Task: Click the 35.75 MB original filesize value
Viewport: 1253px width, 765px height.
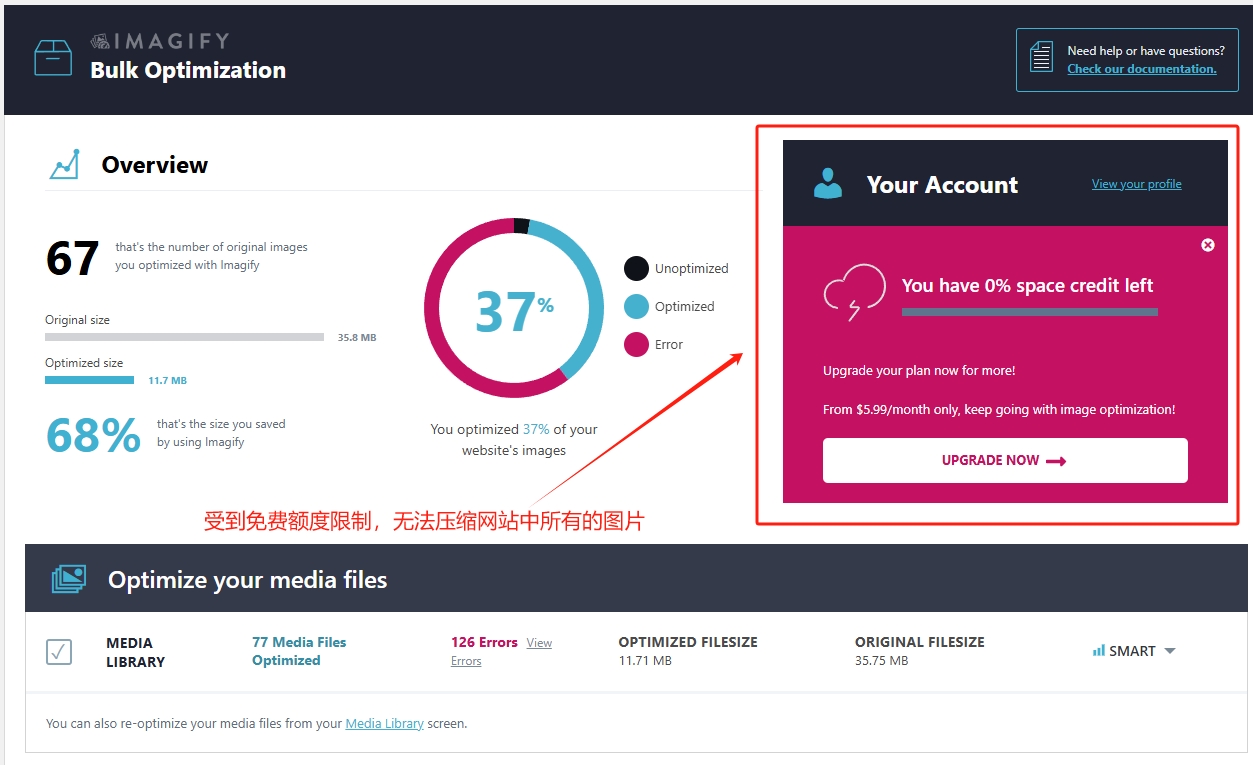Action: (x=881, y=661)
